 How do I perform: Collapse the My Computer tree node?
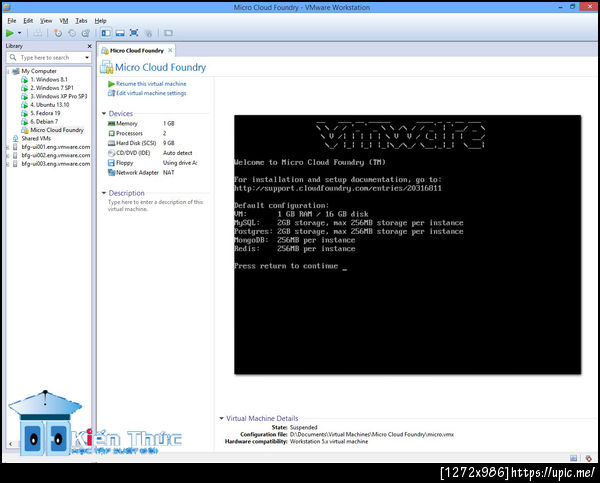(x=8, y=71)
